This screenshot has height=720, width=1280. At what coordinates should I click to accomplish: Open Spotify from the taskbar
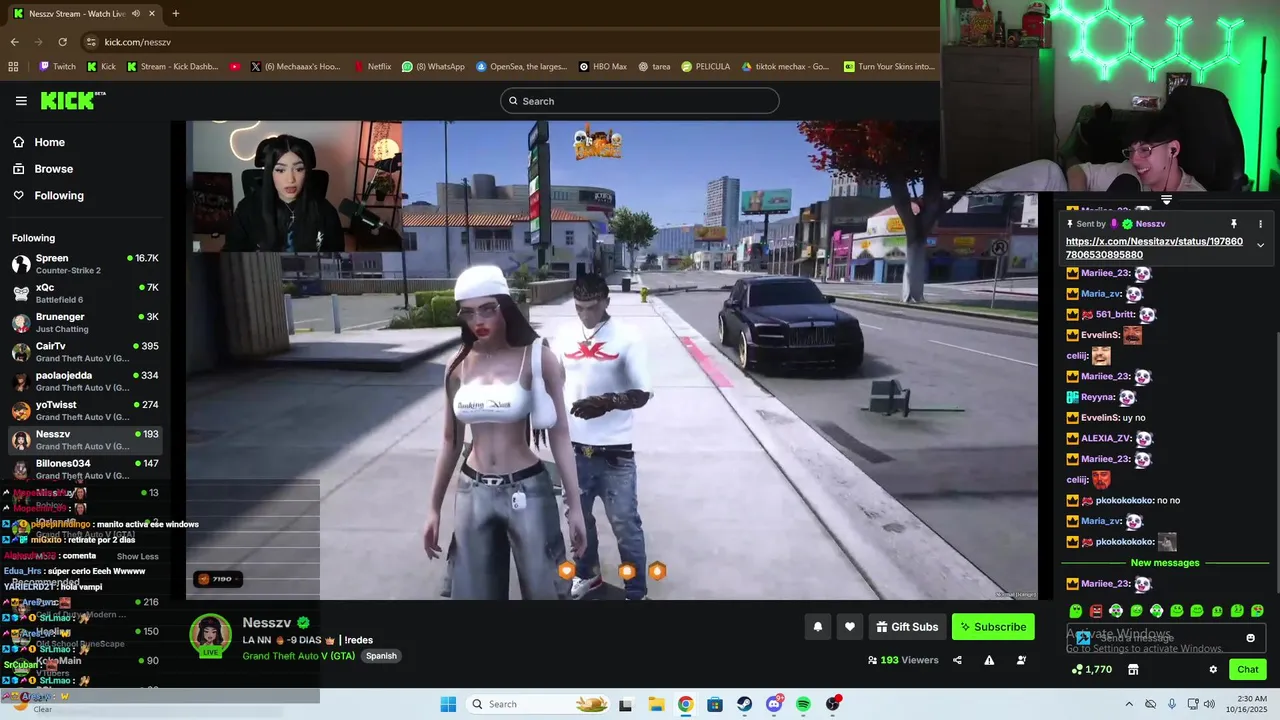803,704
